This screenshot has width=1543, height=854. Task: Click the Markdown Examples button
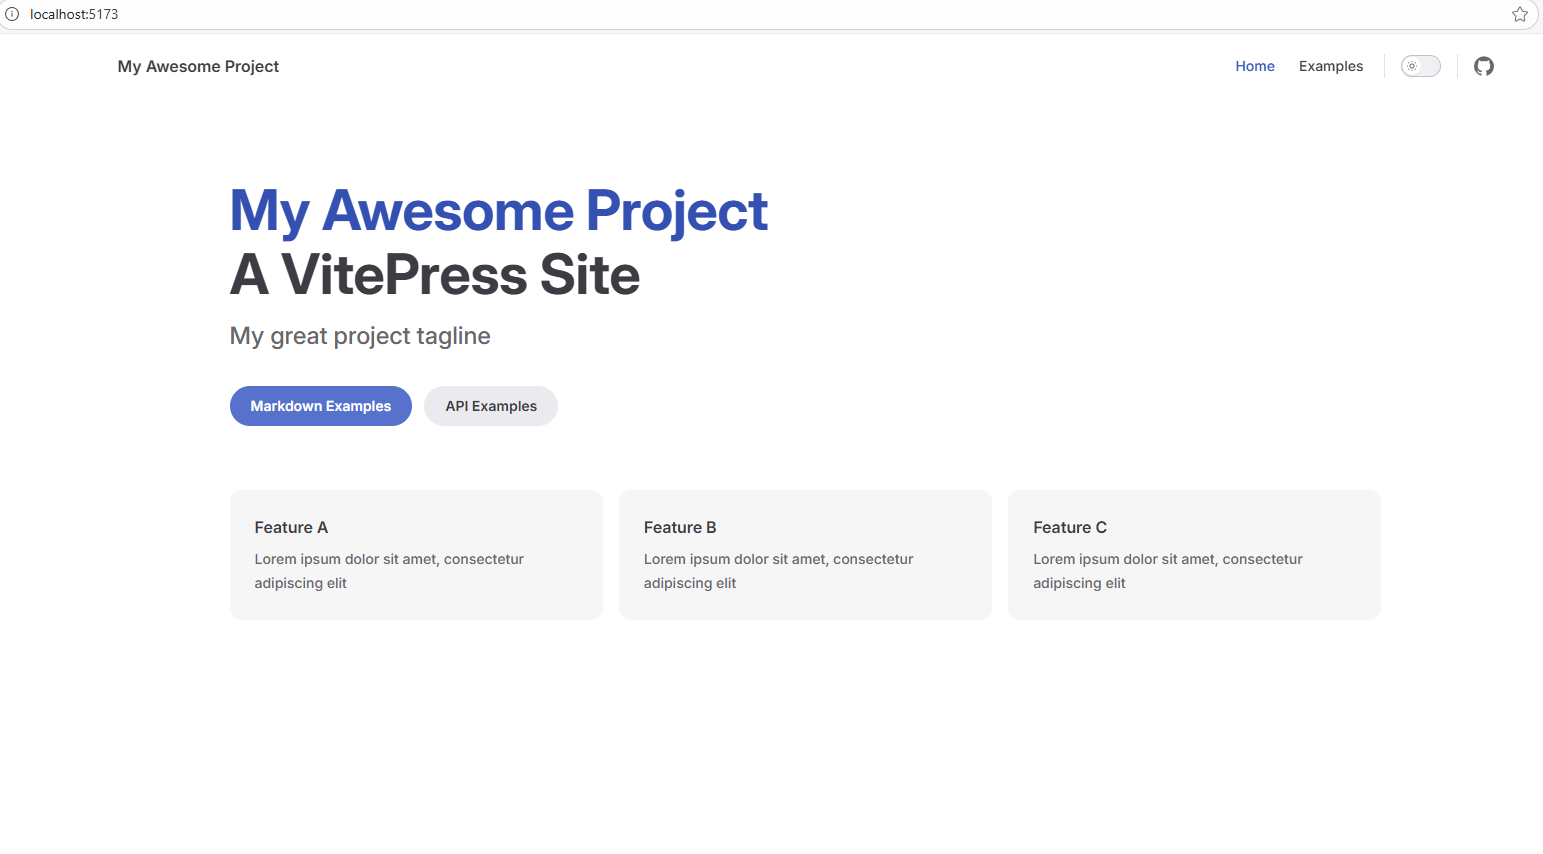pos(321,406)
